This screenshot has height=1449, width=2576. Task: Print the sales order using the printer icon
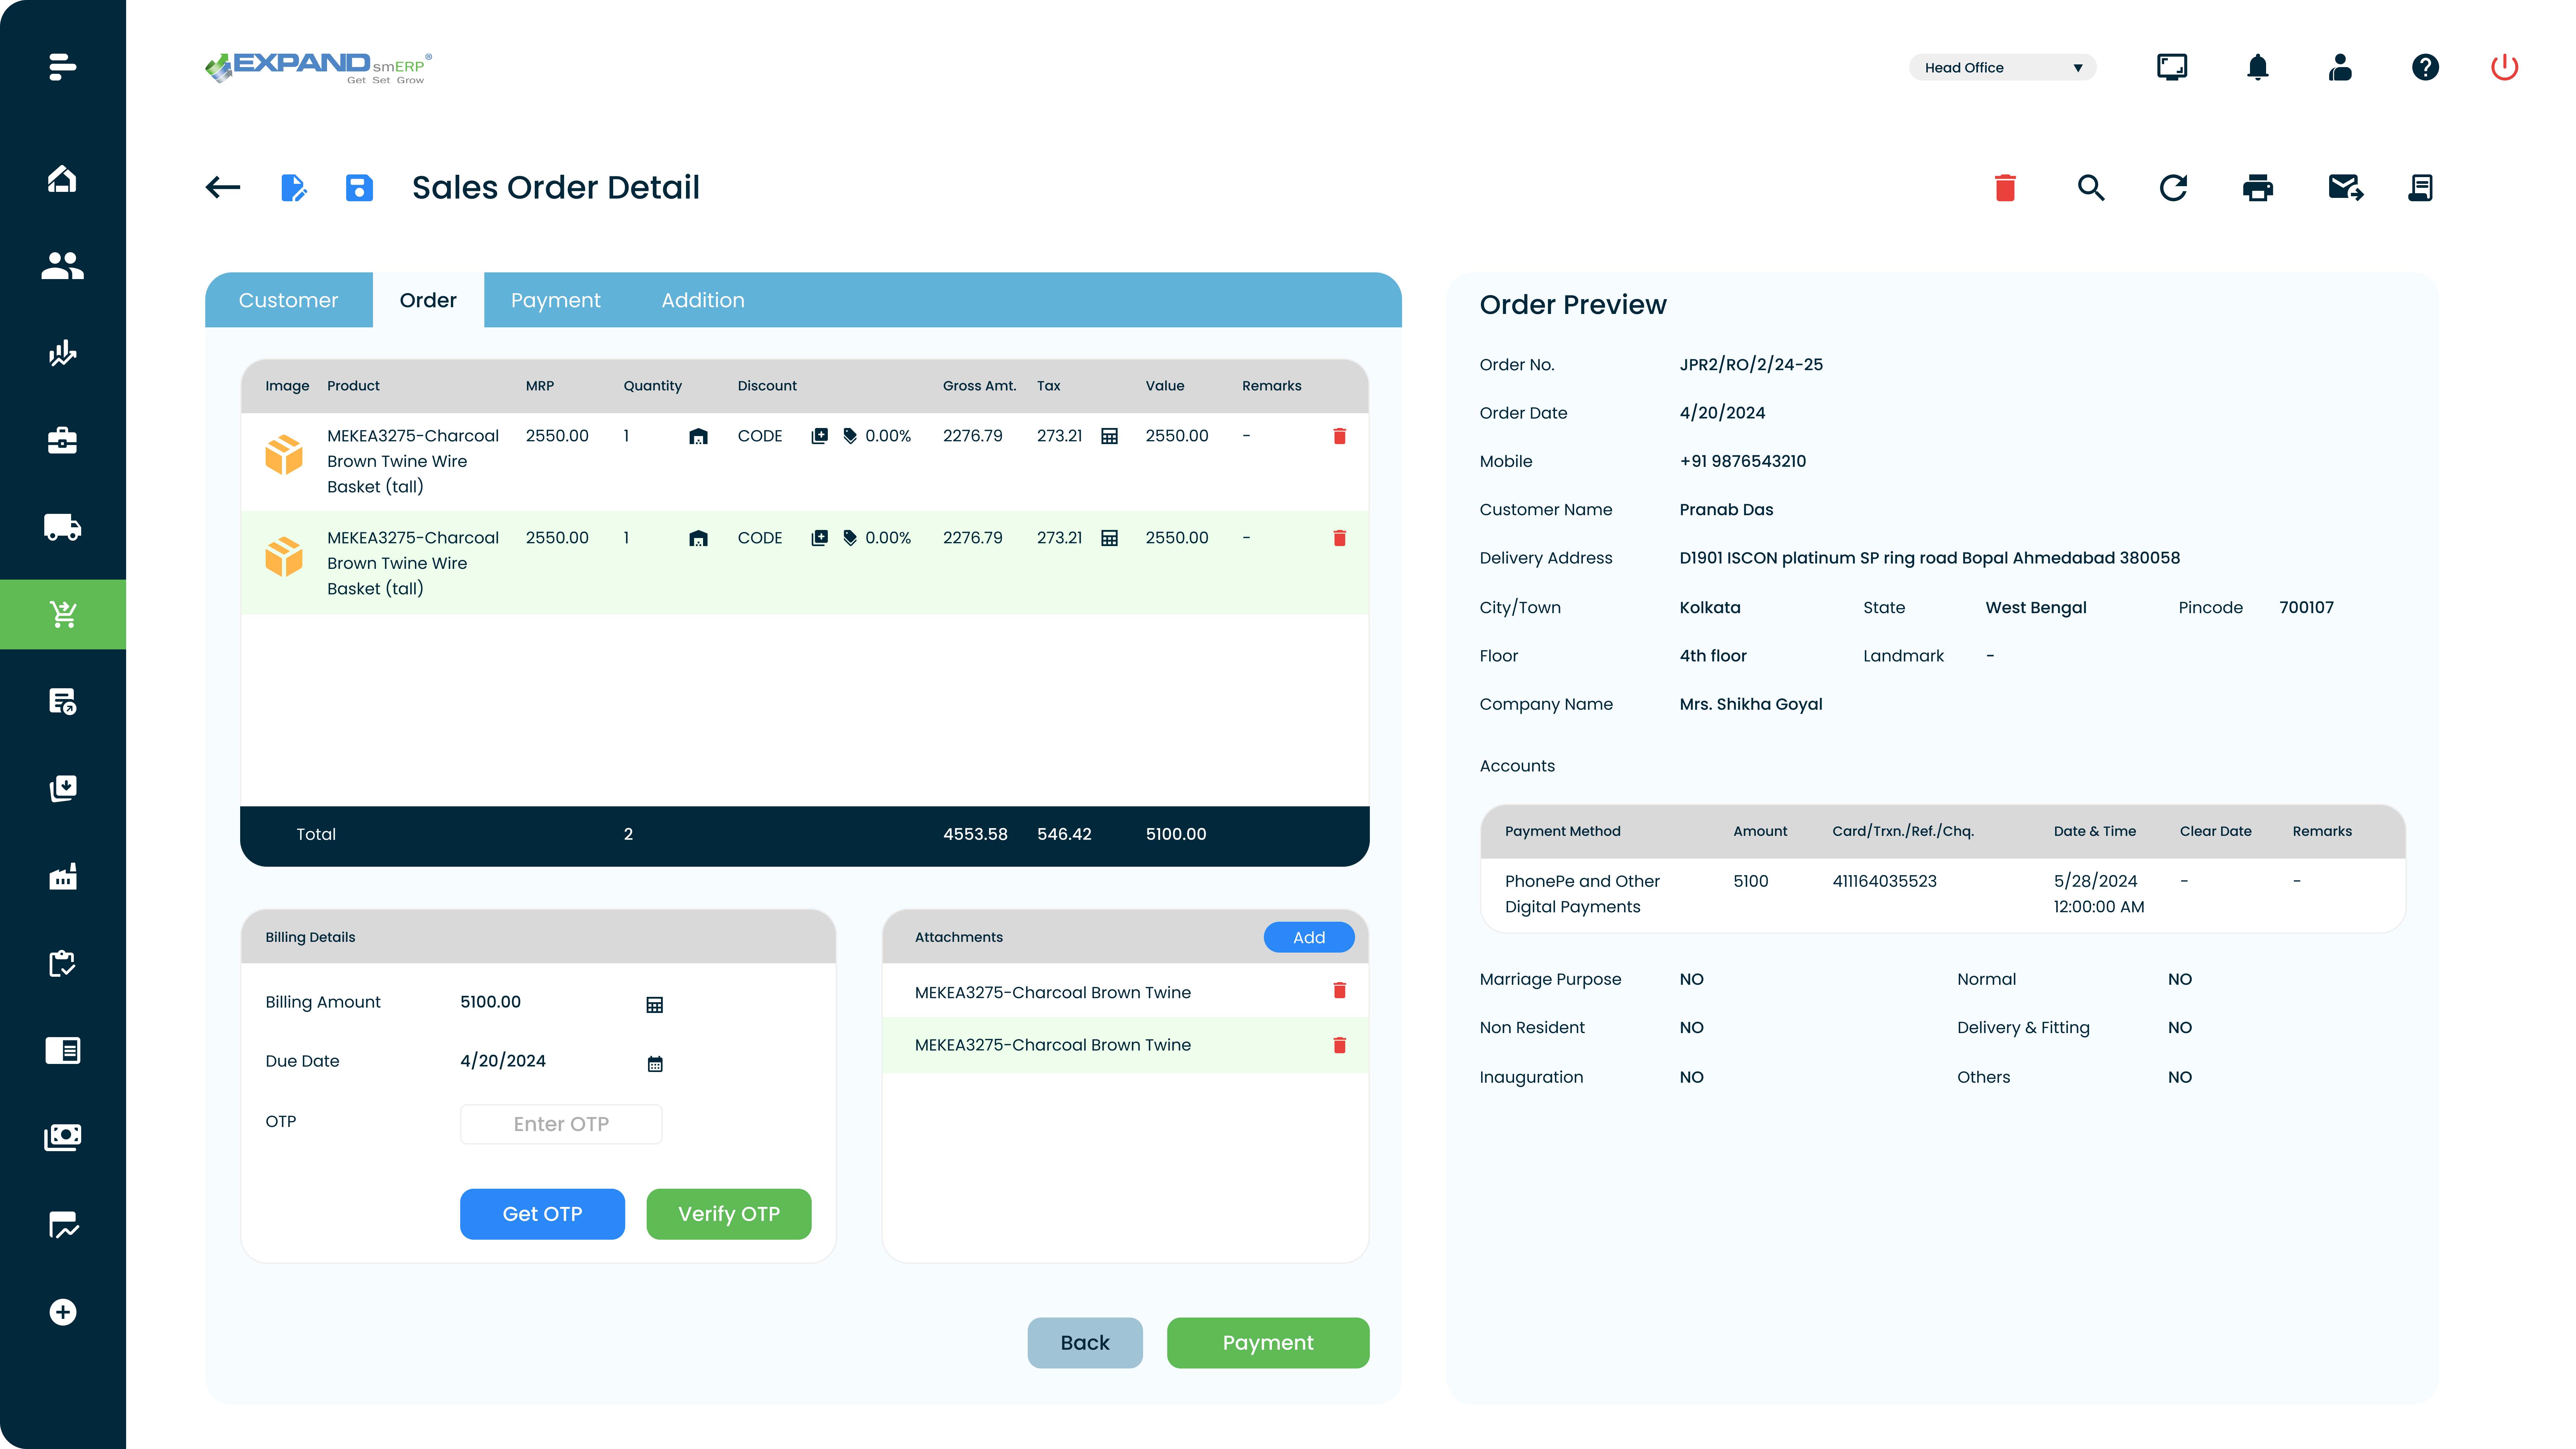click(2258, 187)
